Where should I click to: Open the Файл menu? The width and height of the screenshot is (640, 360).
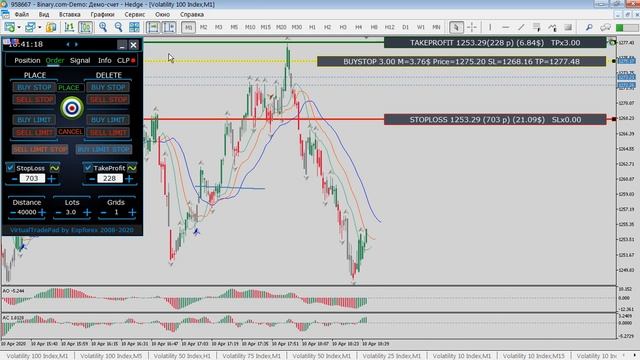(22, 14)
